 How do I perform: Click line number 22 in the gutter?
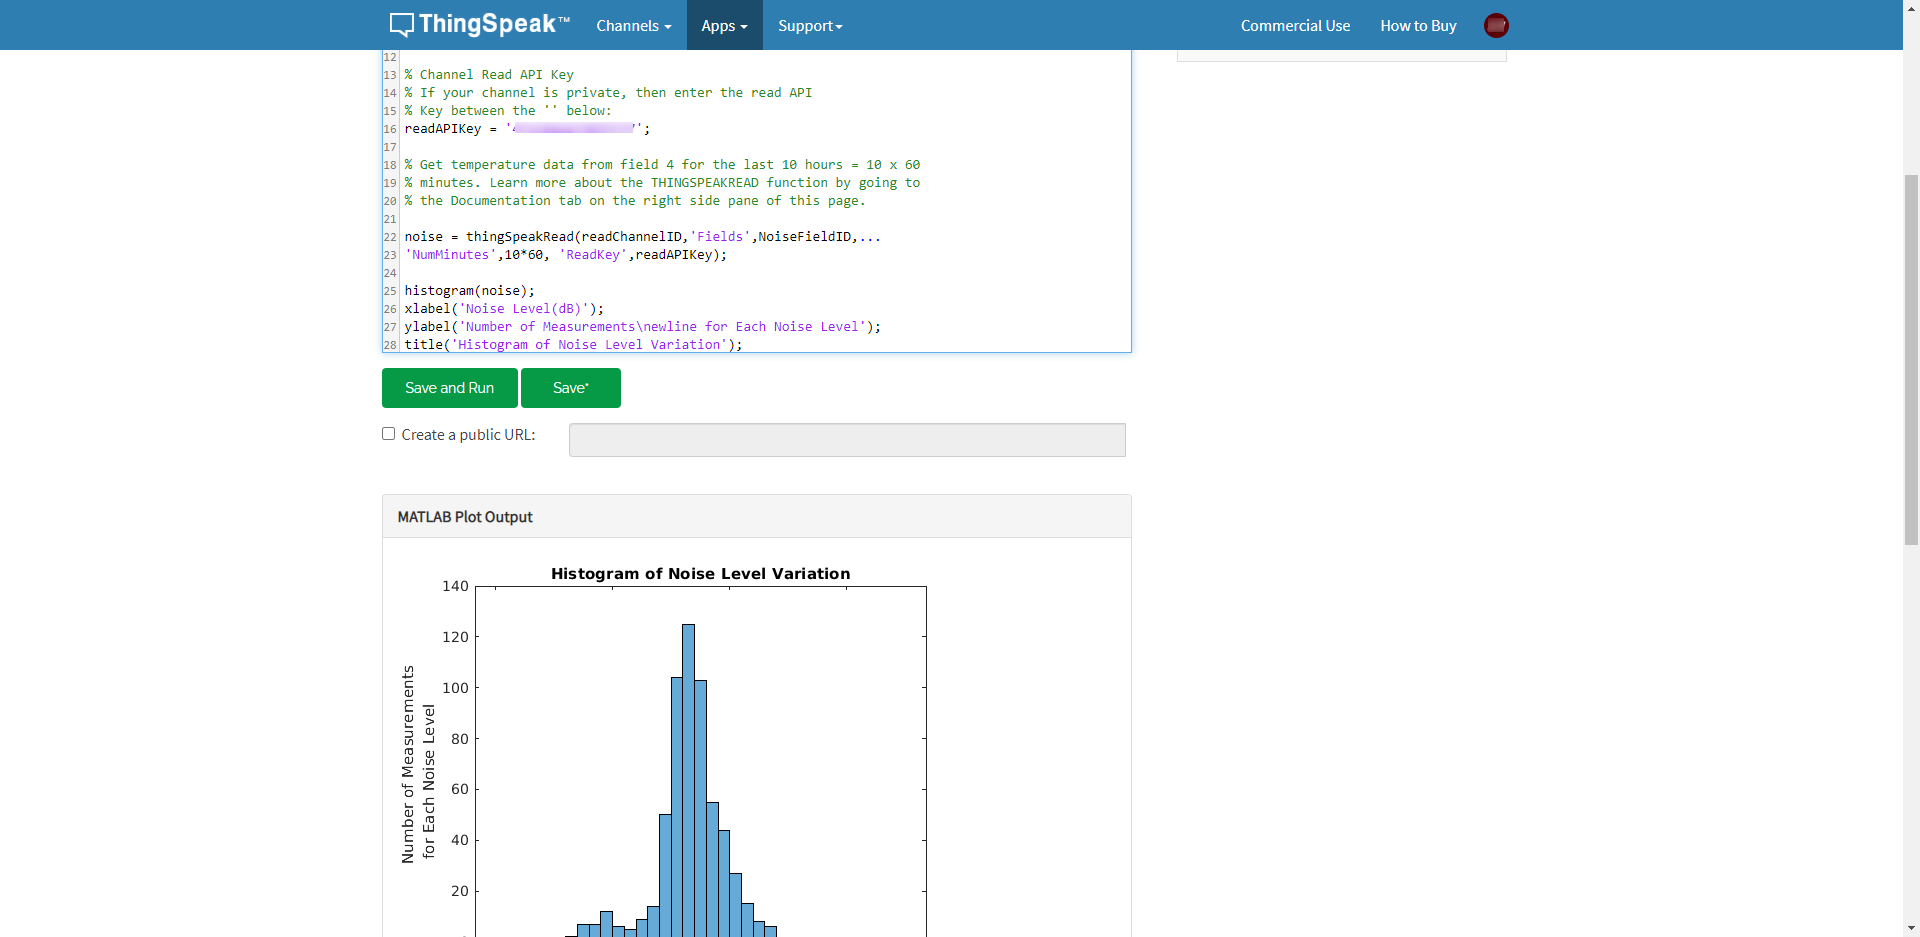[390, 237]
